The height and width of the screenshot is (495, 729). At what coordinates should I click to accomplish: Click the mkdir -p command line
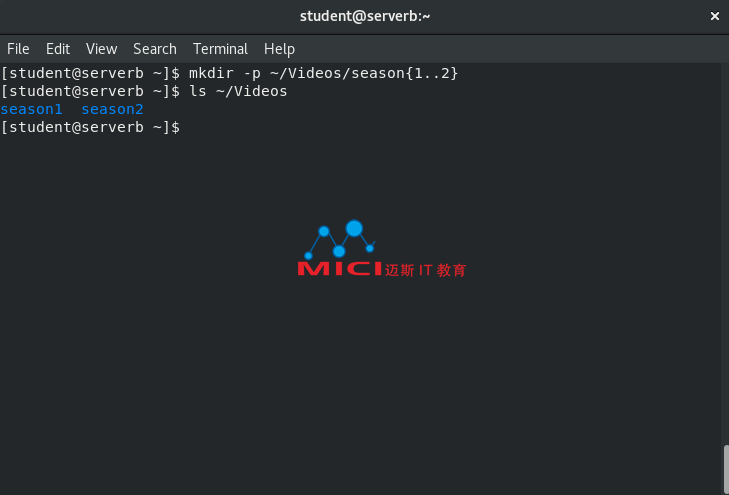click(230, 73)
